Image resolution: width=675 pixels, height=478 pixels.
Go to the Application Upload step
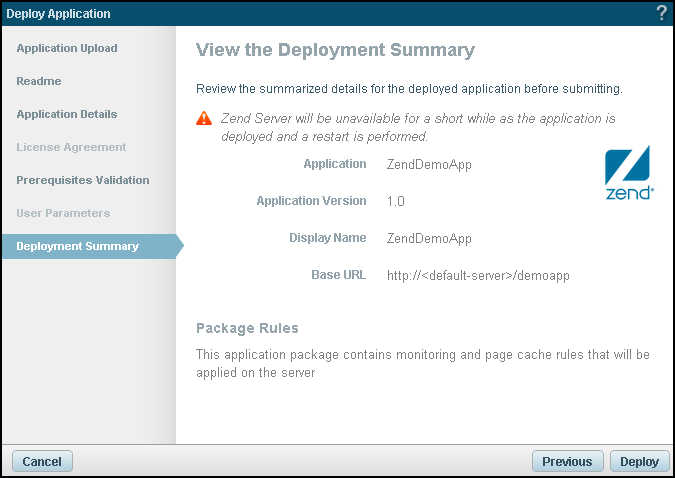tap(67, 48)
